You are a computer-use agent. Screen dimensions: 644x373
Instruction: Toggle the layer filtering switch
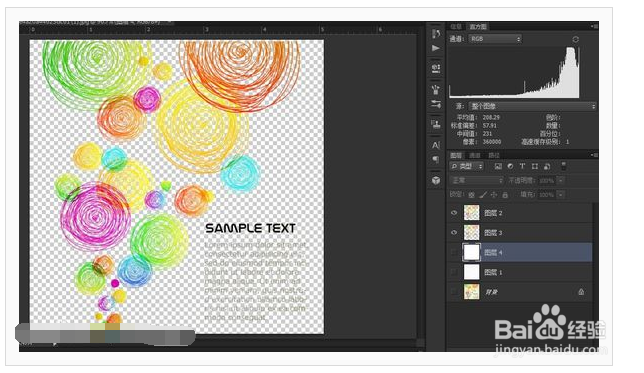click(x=564, y=166)
